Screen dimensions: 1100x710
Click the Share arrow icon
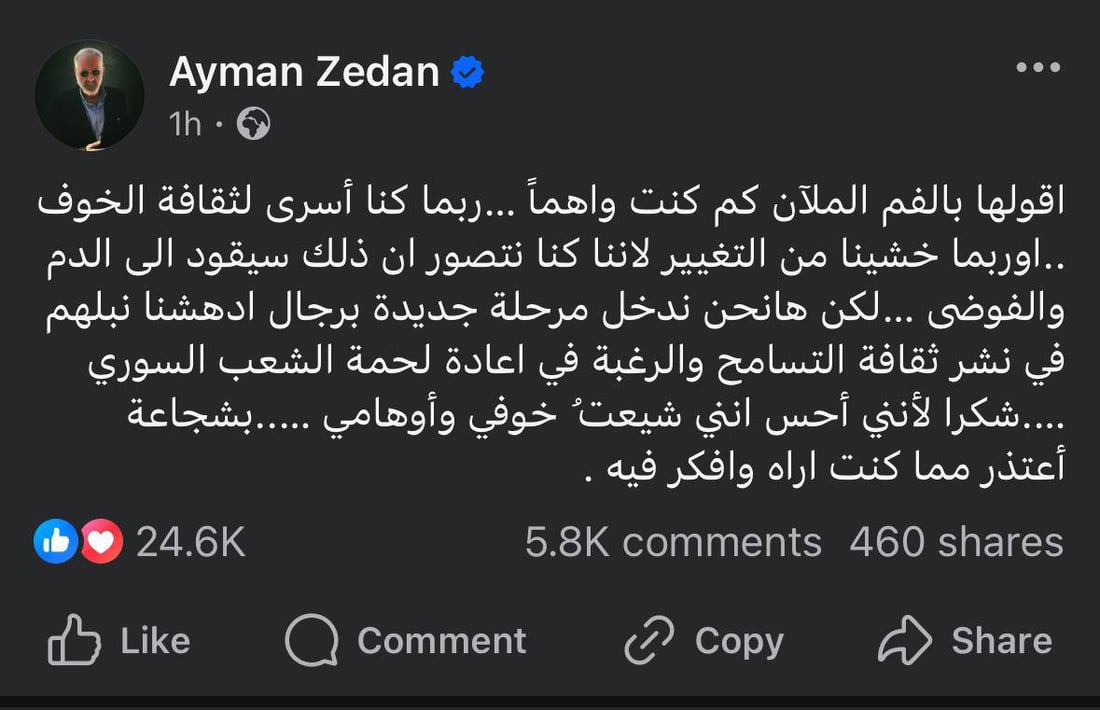pos(907,639)
